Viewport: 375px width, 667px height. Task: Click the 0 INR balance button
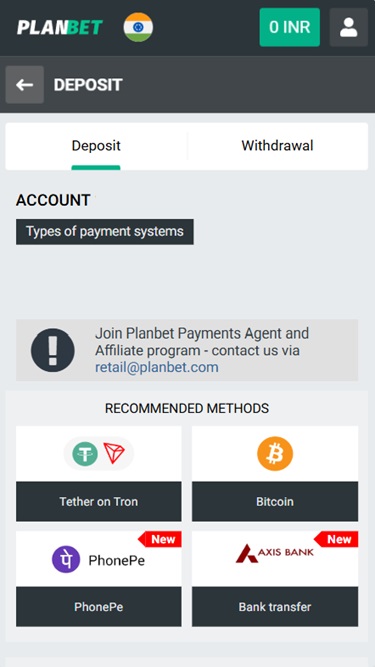click(x=290, y=27)
